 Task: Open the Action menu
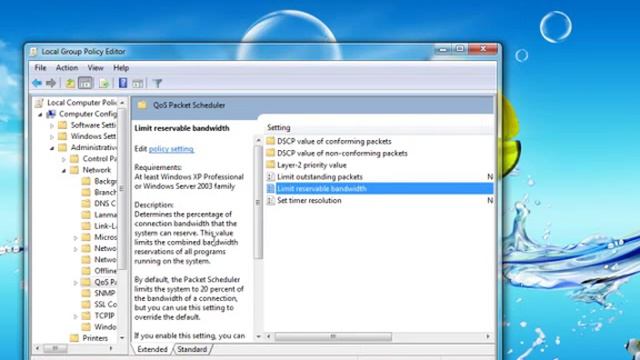click(67, 68)
